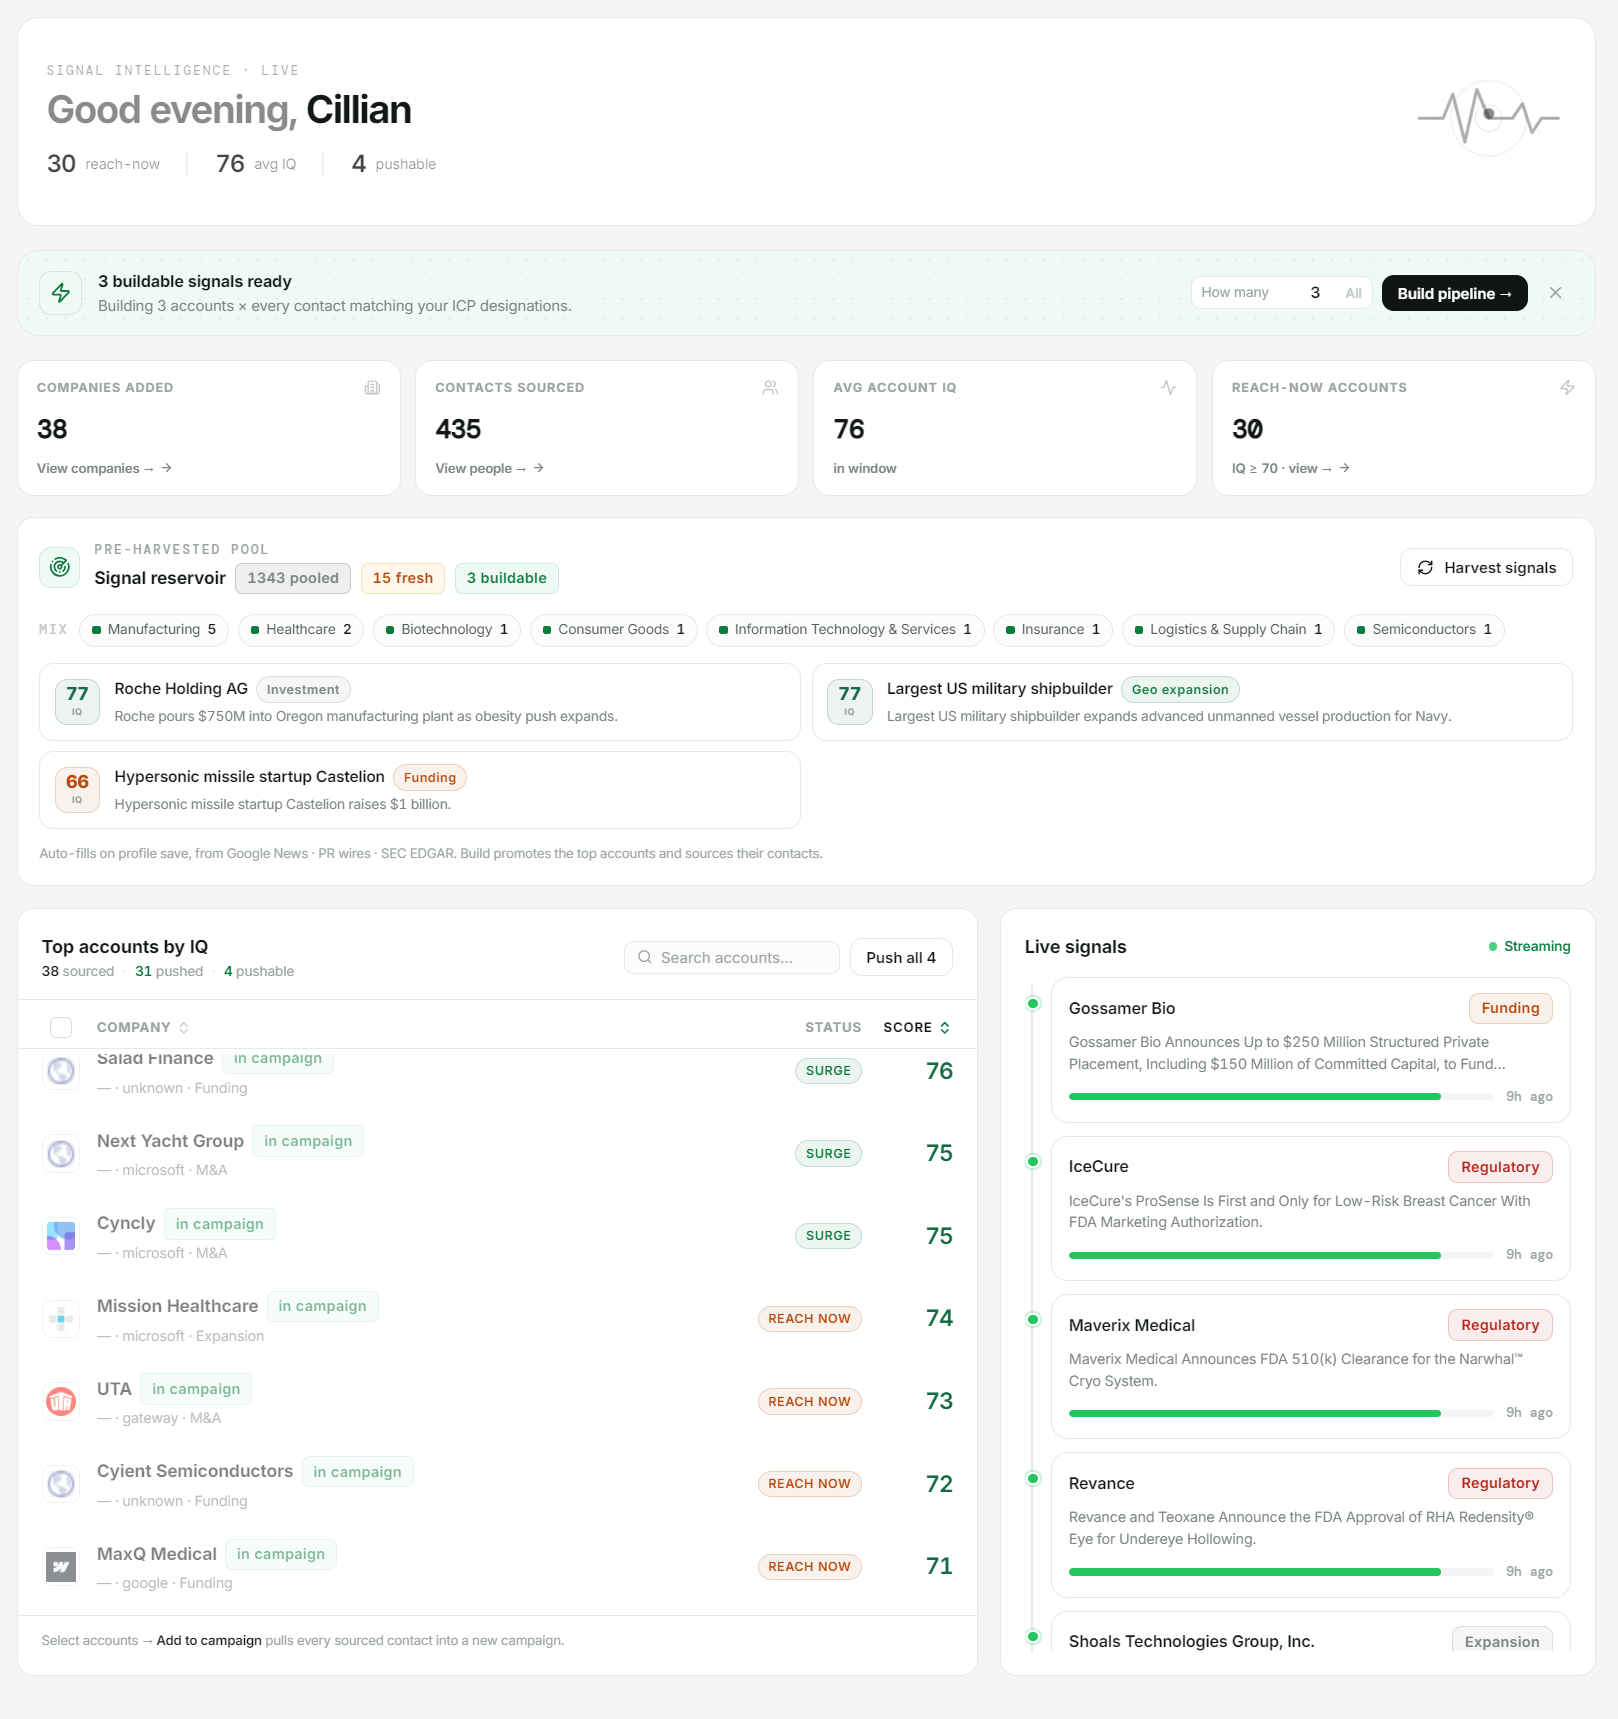1618x1719 pixels.
Task: Click the 77 IQ badge for Roche Holding AG
Action: click(77, 702)
